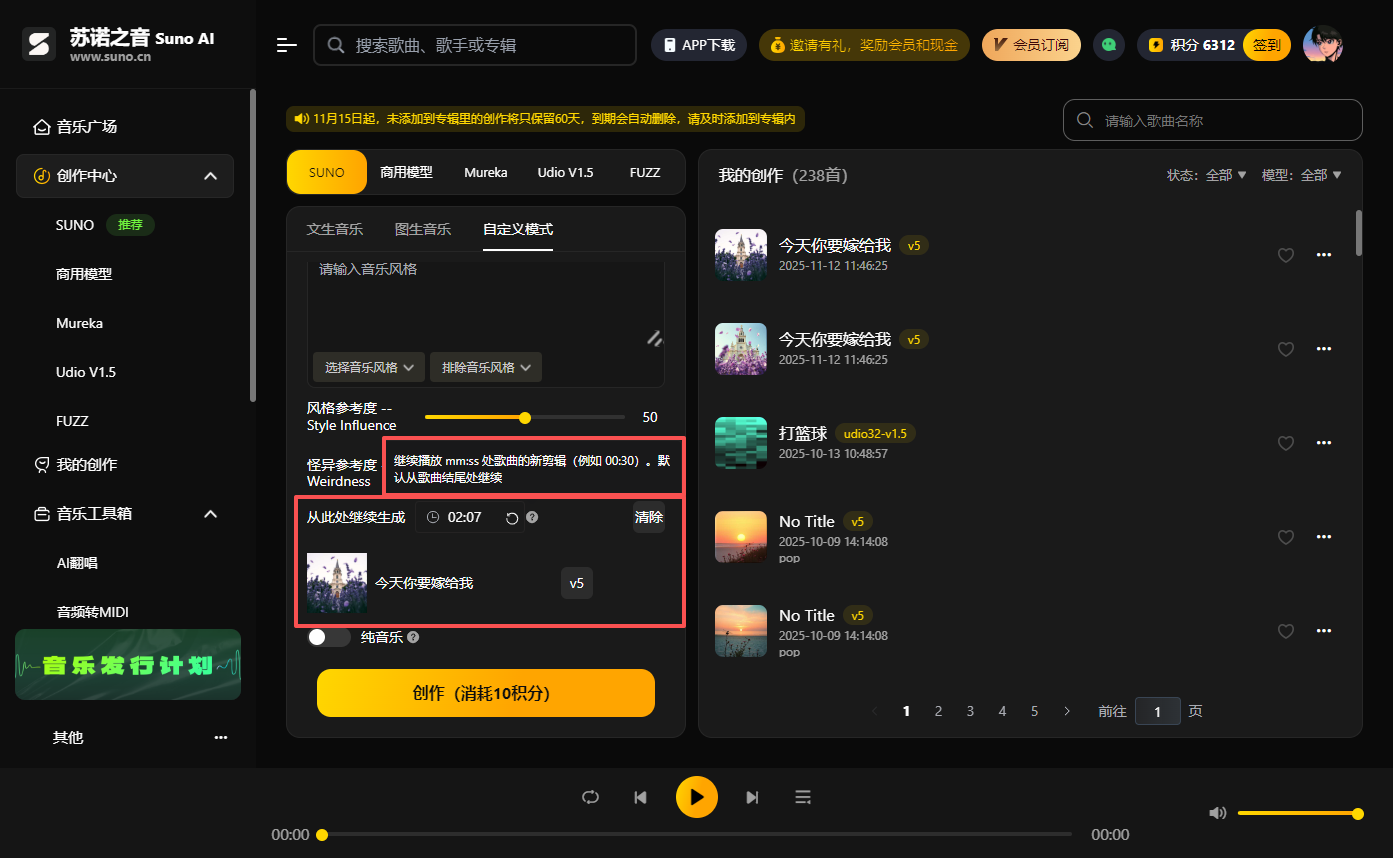This screenshot has width=1393, height=858.
Task: Go to page 2 in the pagination
Action: click(x=938, y=710)
